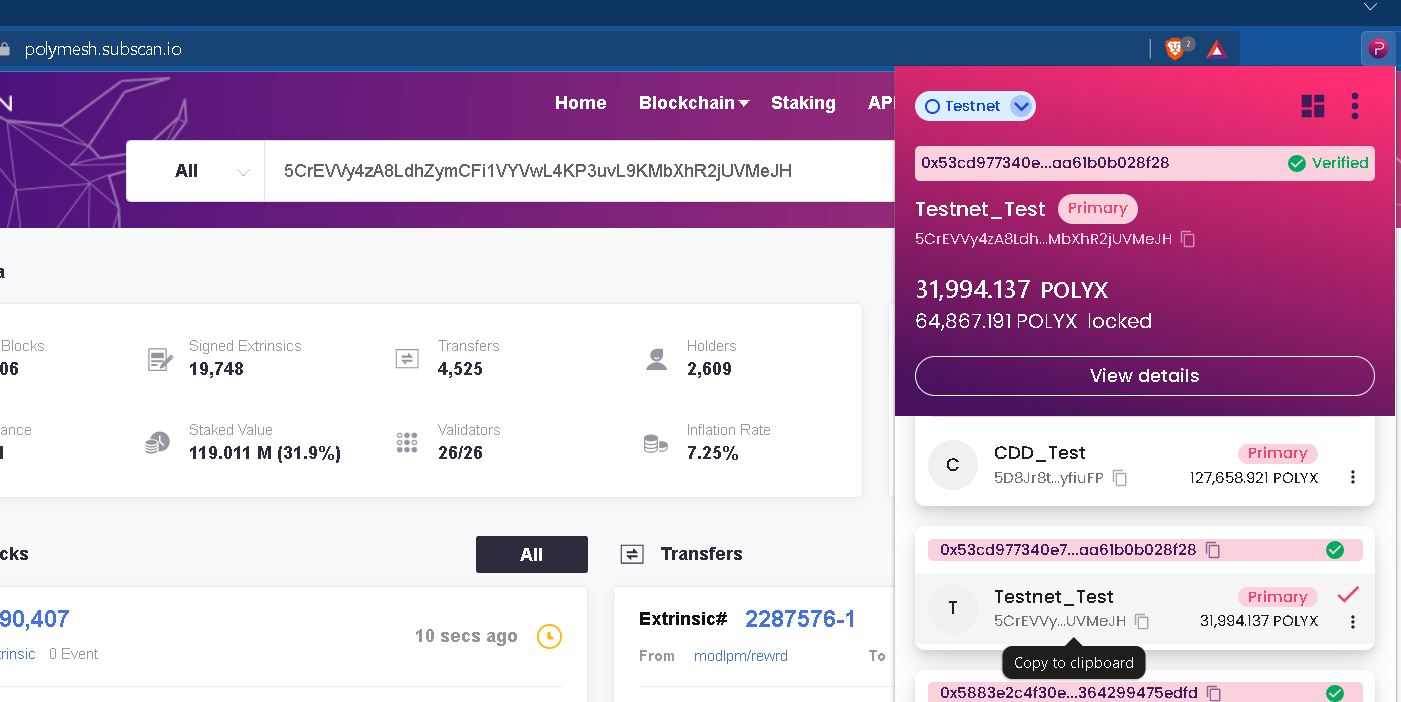Go to the Staking menu item

pyautogui.click(x=803, y=103)
